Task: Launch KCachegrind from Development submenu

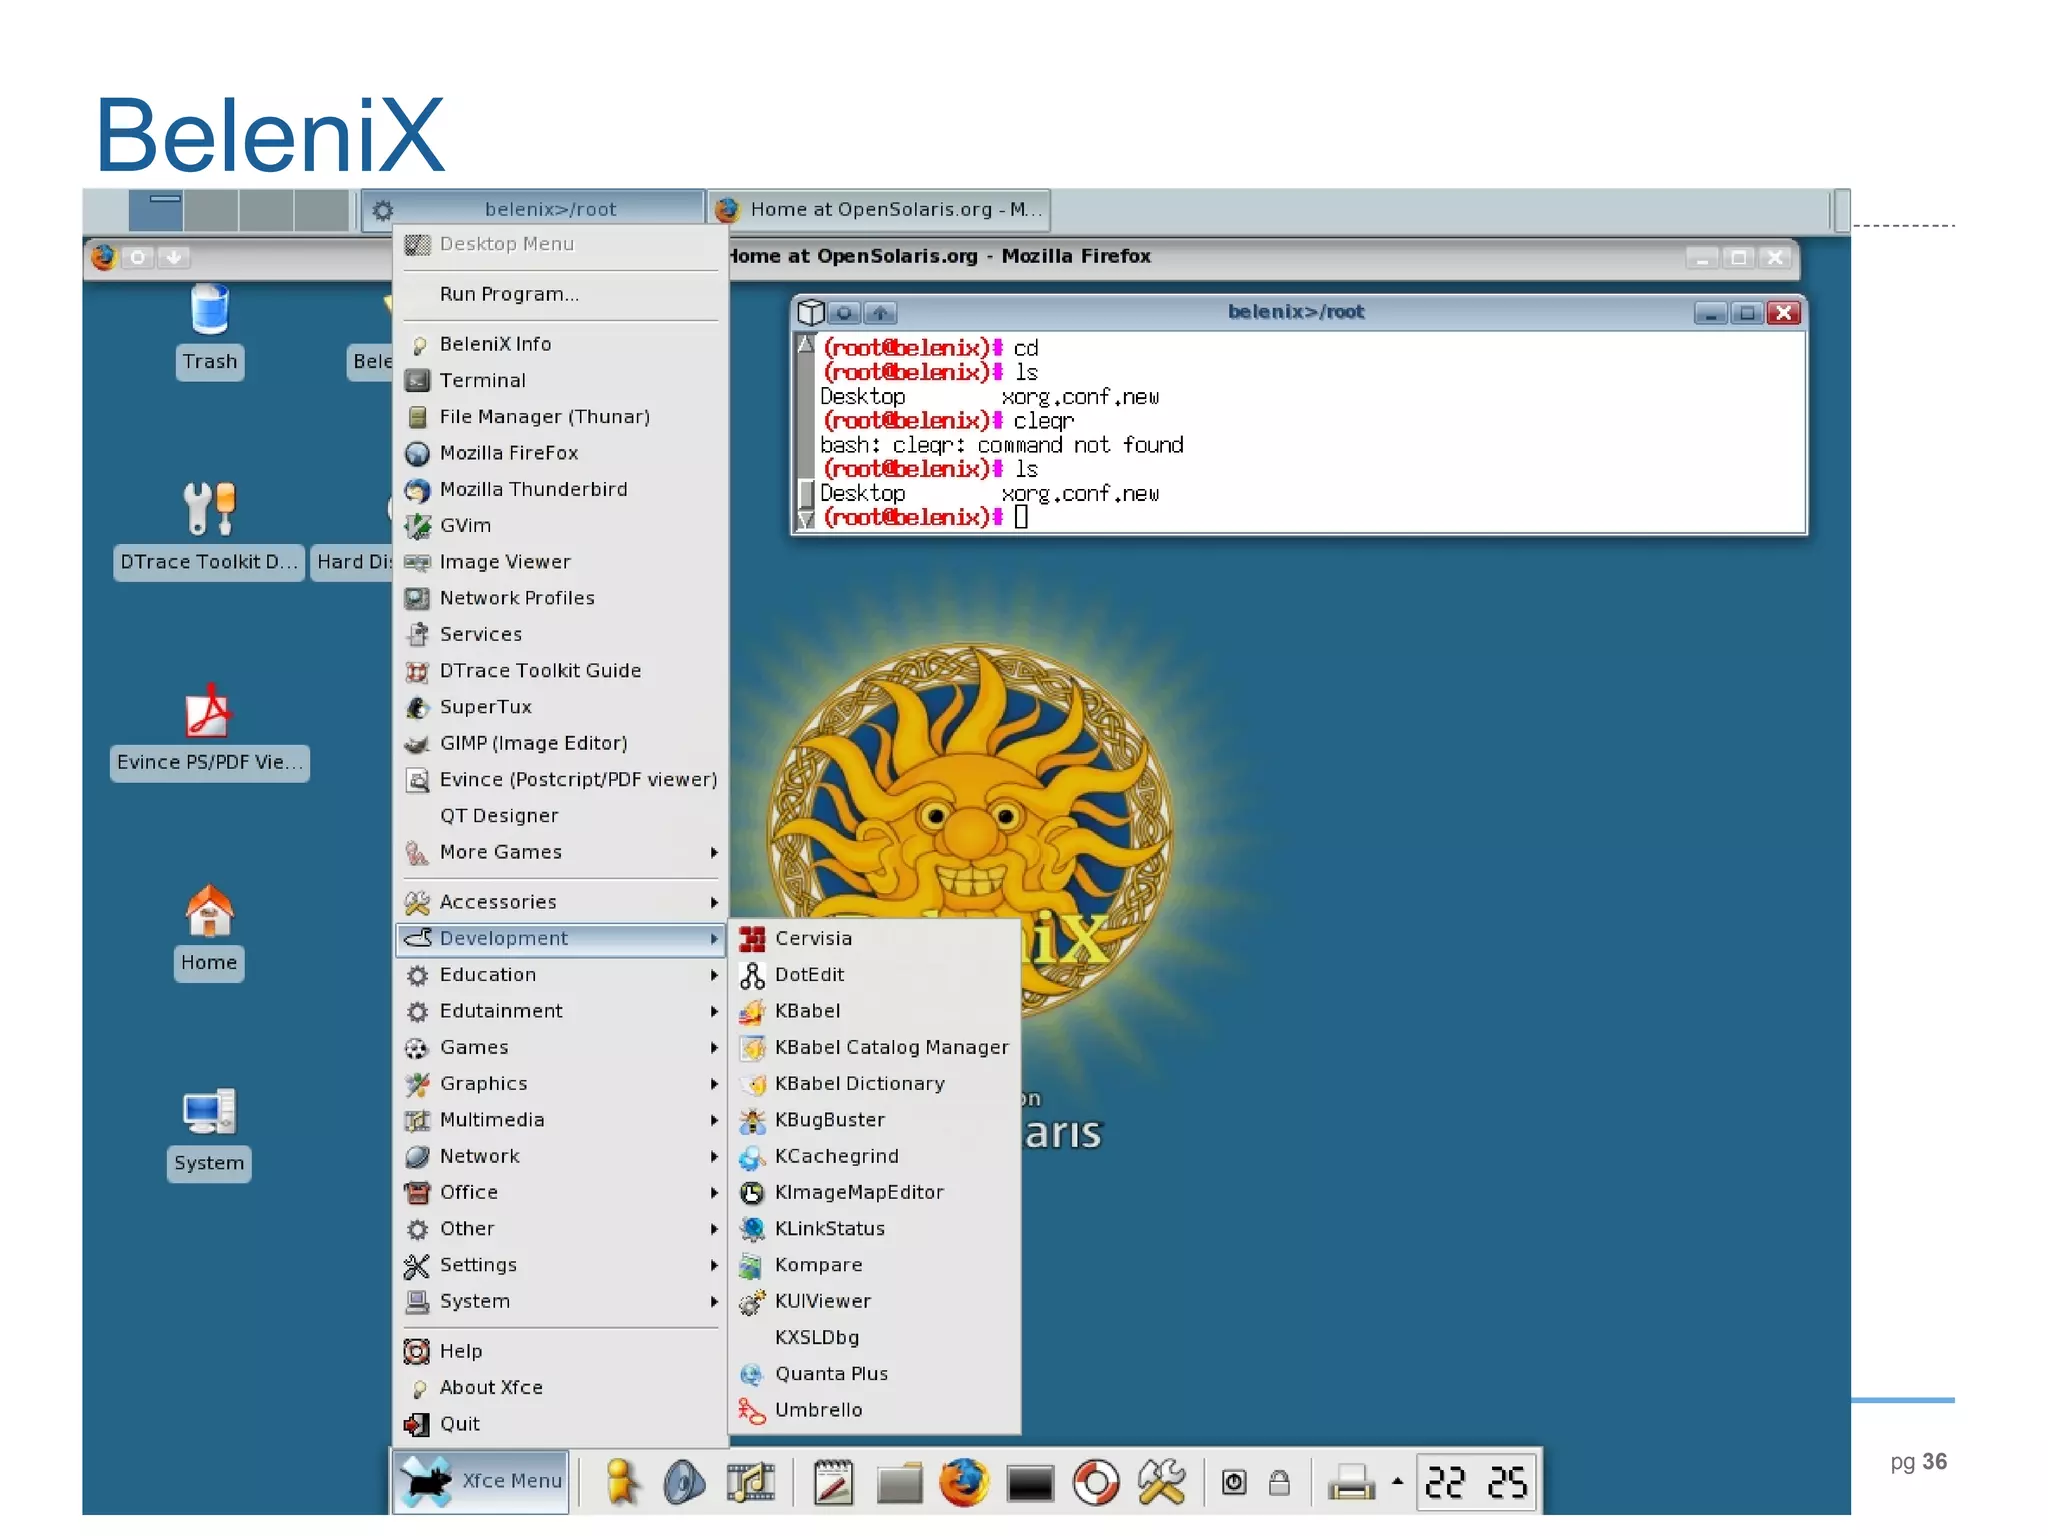Action: point(875,1156)
